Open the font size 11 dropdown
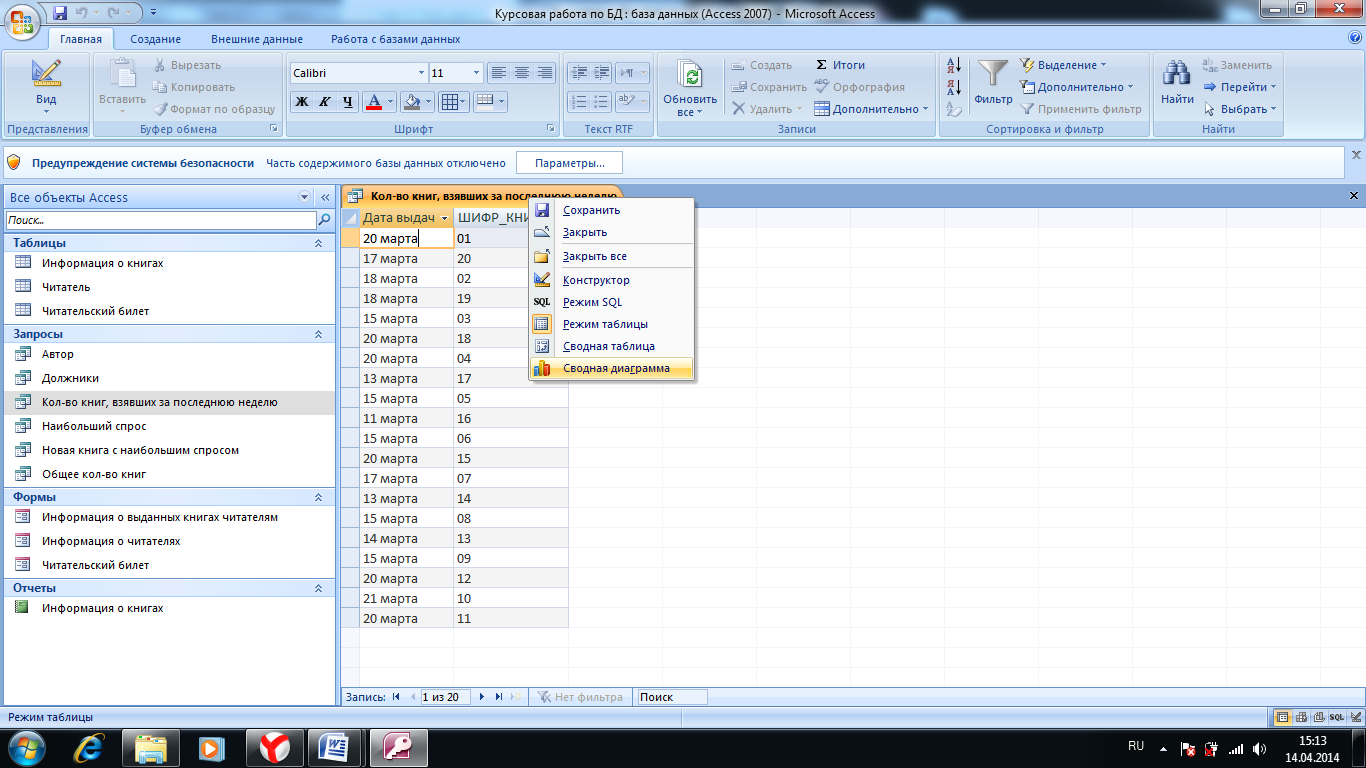Image resolution: width=1366 pixels, height=768 pixels. [476, 73]
